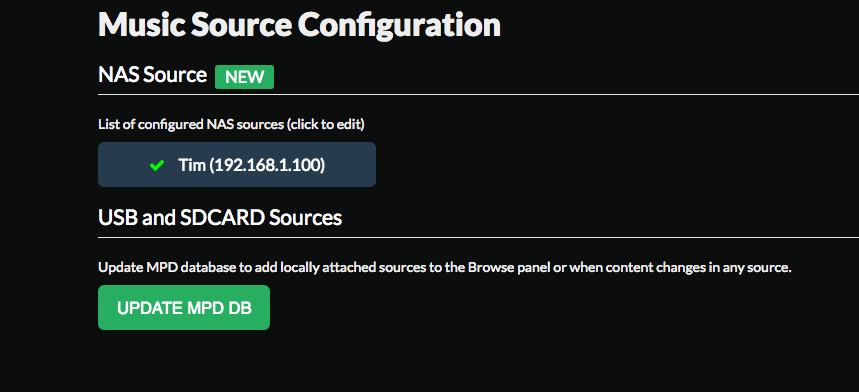
Task: Click the green NEW badge
Action: coord(244,77)
